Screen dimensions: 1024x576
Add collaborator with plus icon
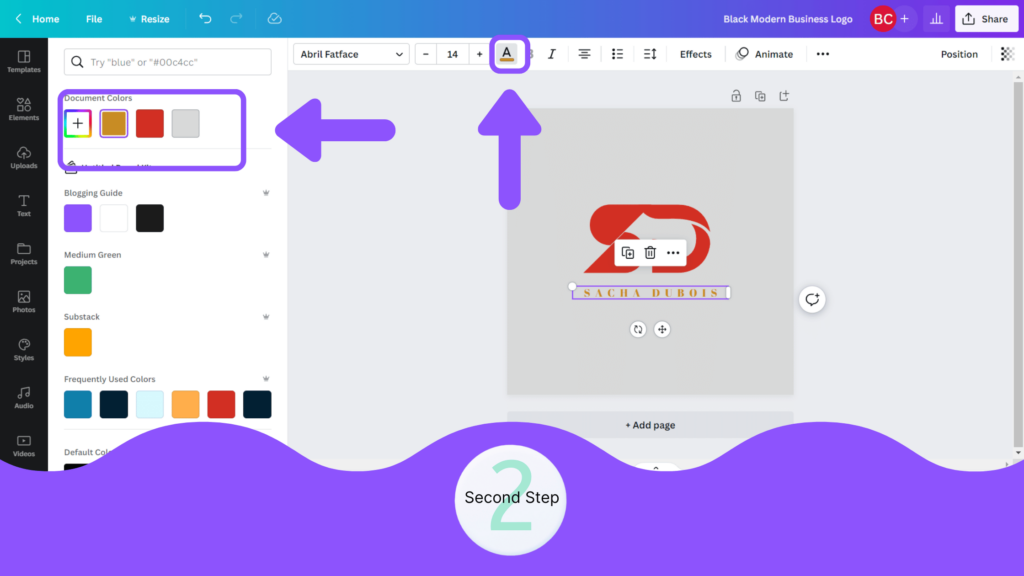904,19
